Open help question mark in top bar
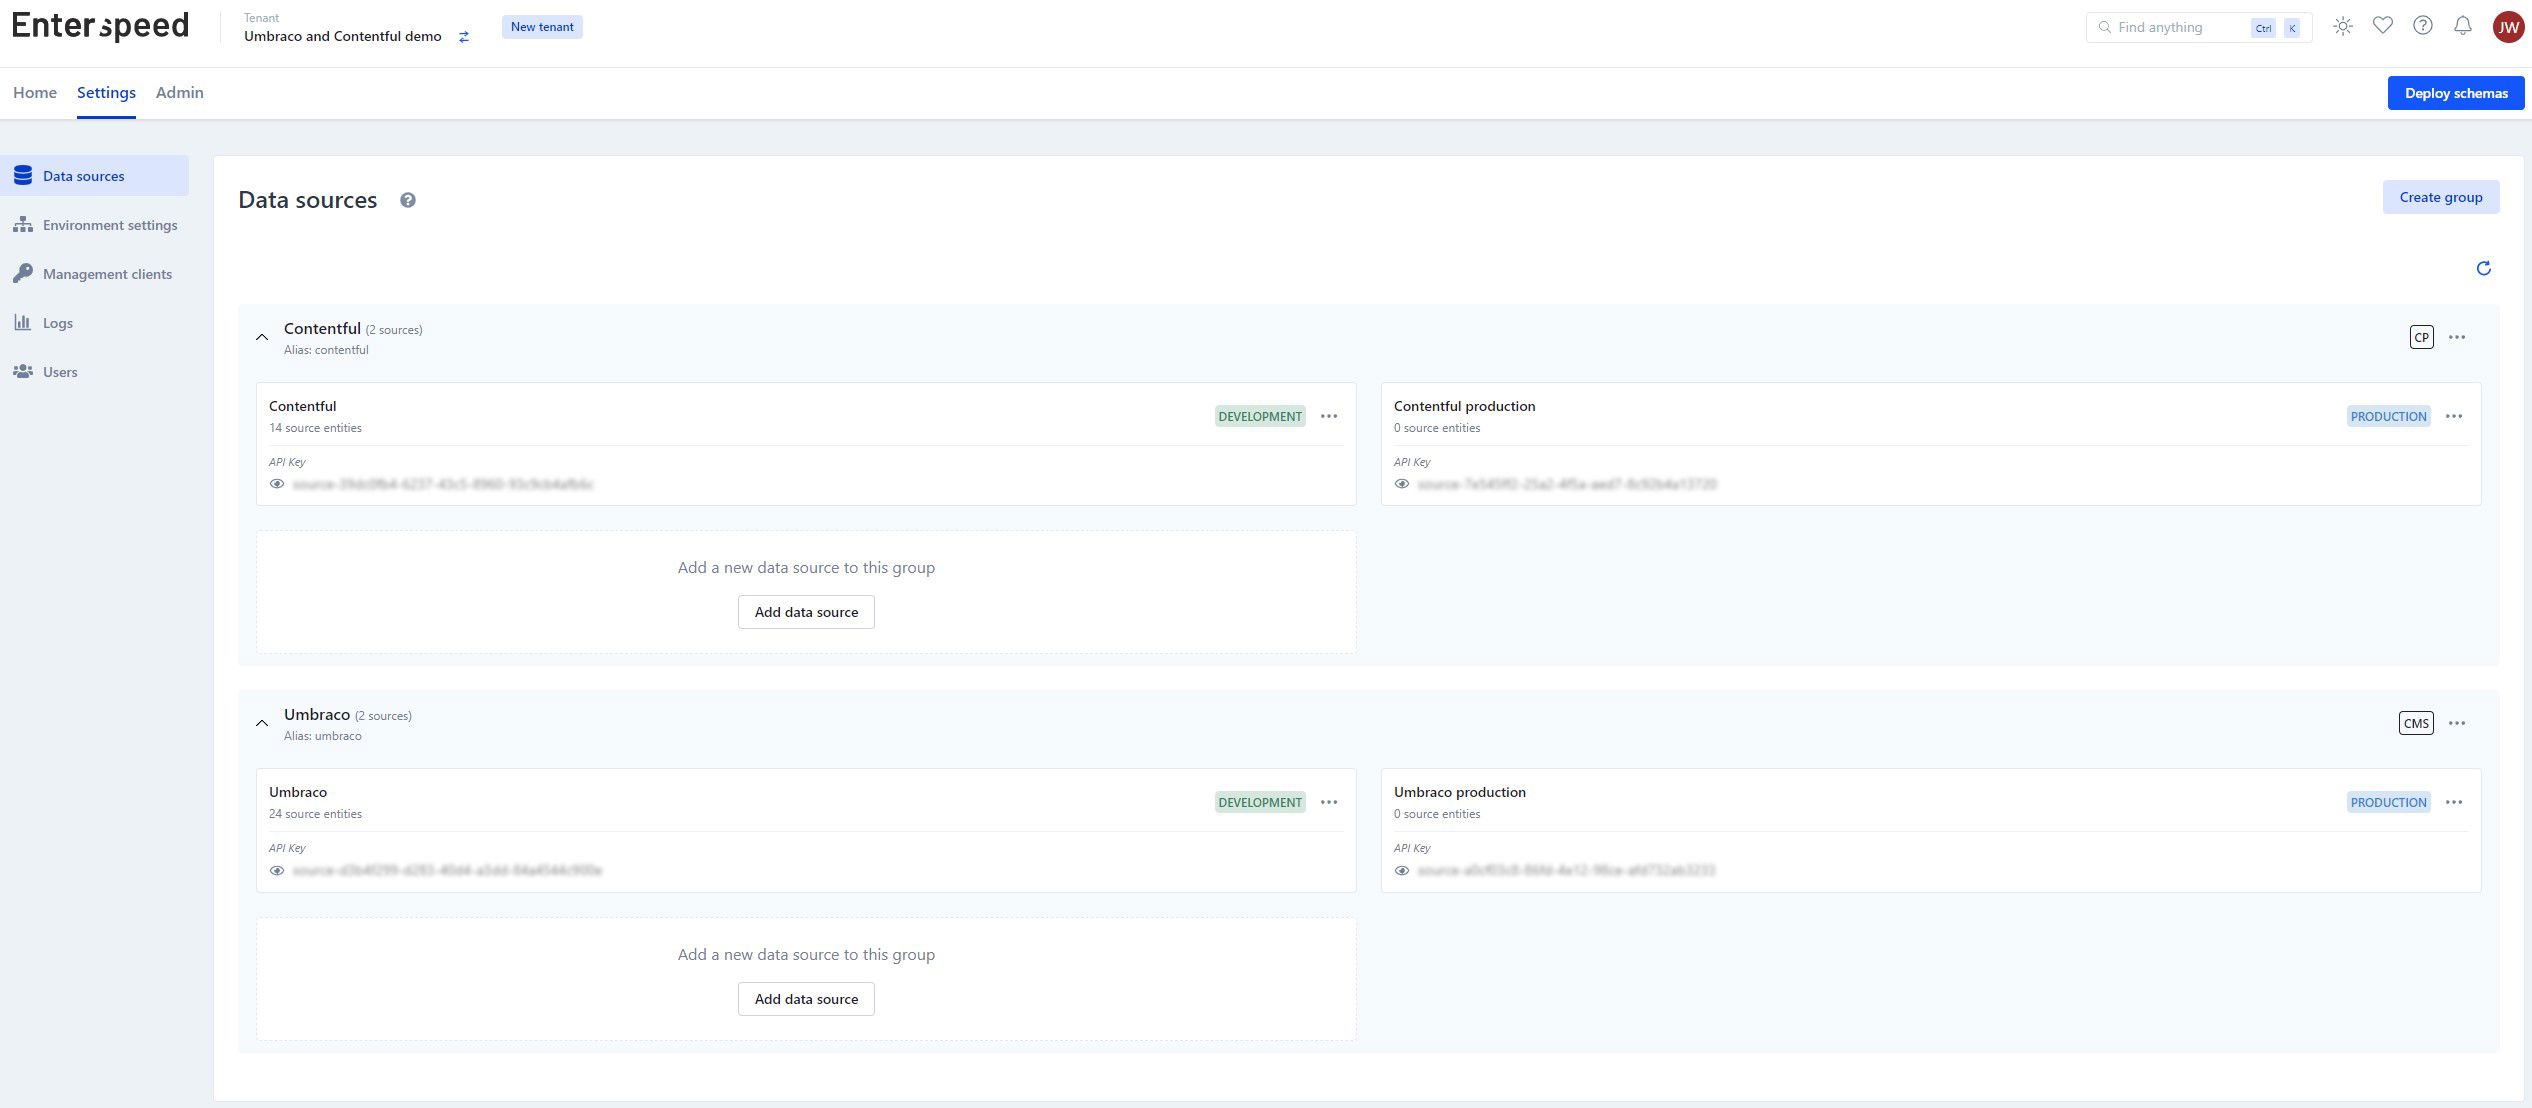 pyautogui.click(x=2423, y=26)
